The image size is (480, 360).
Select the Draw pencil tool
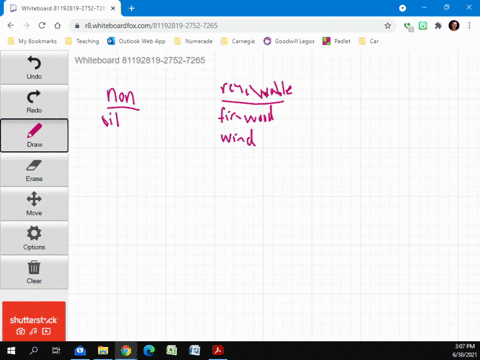tap(34, 136)
